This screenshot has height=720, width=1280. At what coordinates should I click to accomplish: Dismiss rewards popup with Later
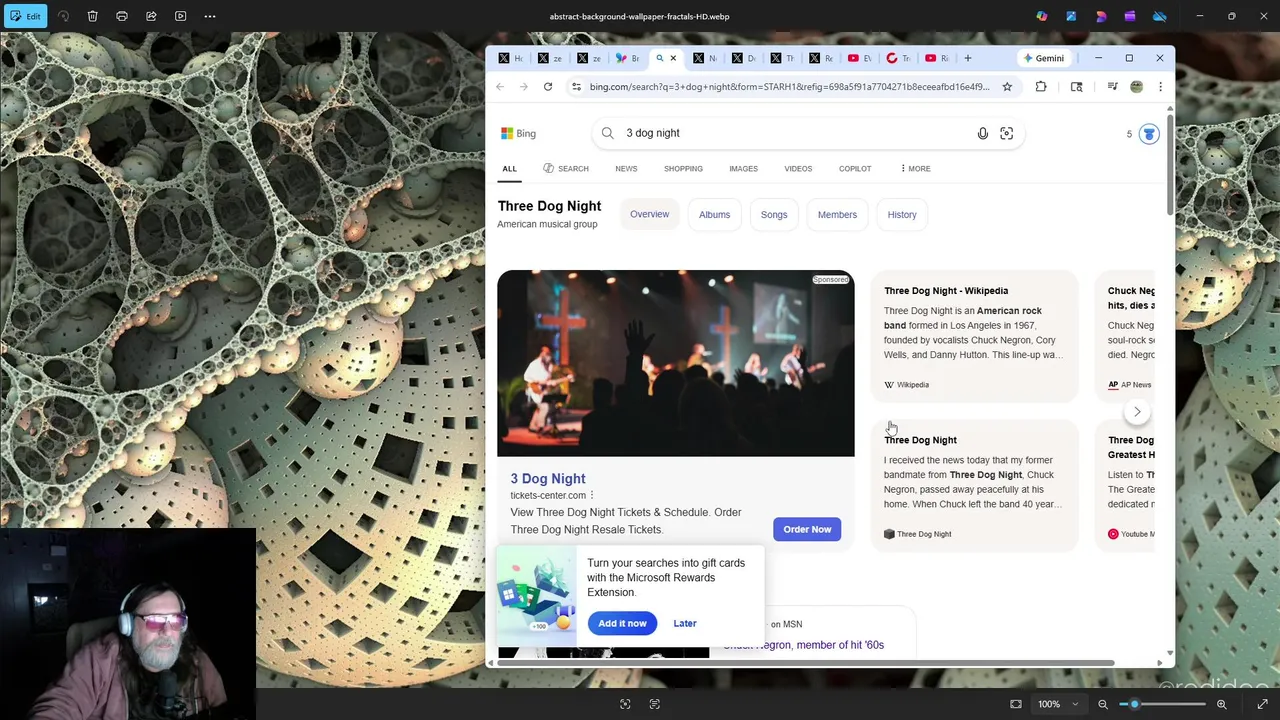point(685,623)
